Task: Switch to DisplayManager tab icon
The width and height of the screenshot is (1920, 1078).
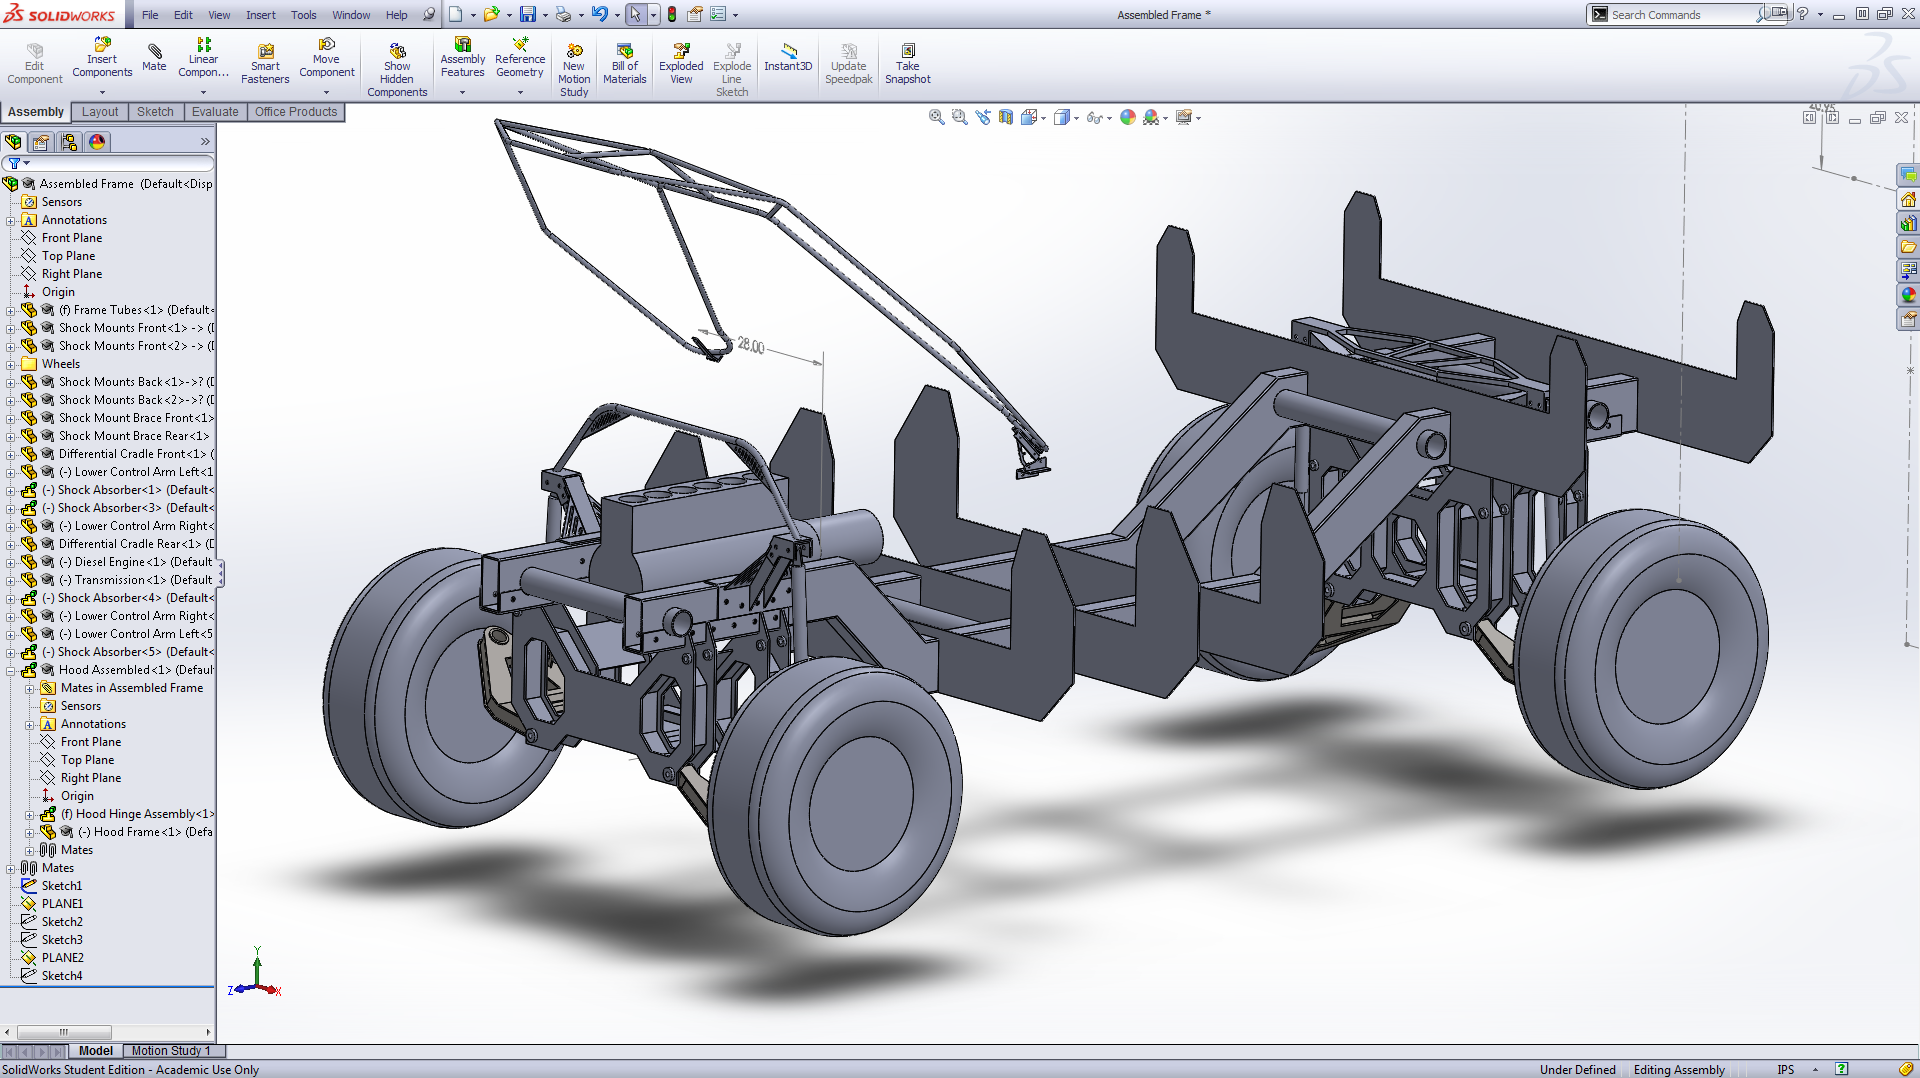Action: coord(97,142)
